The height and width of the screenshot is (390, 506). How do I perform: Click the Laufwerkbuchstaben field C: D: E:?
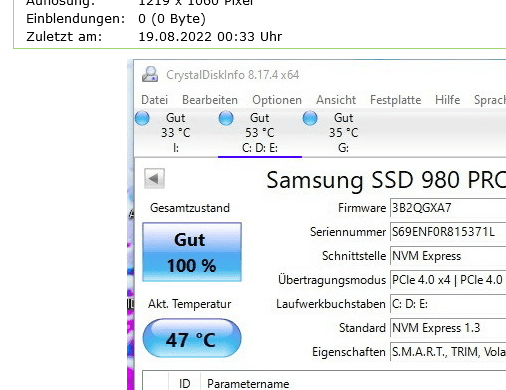click(x=448, y=304)
